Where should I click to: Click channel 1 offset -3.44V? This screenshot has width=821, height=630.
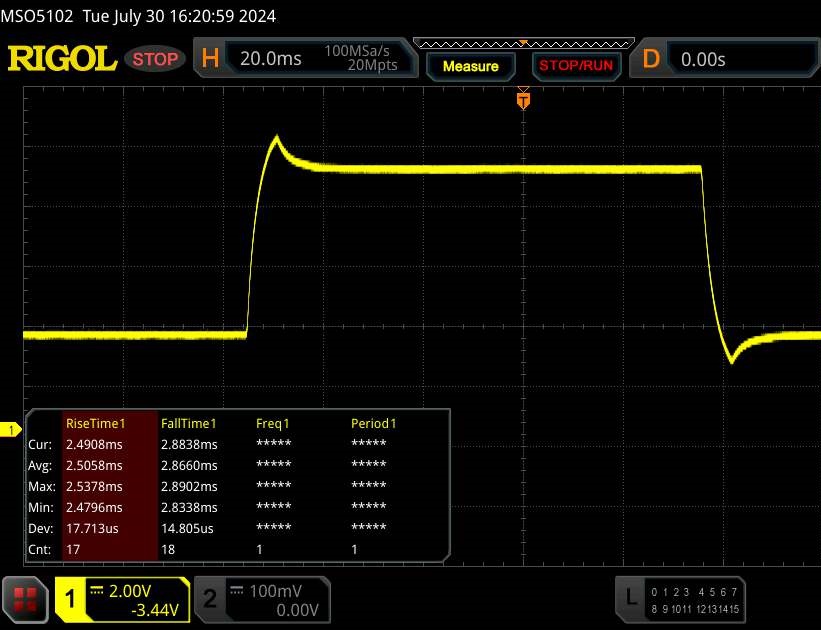[x=155, y=610]
